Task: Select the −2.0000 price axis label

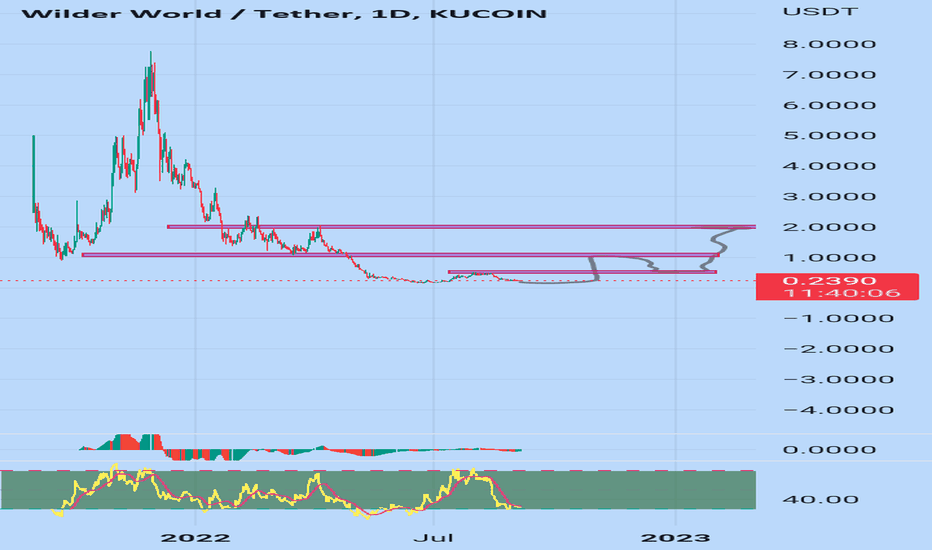Action: click(838, 349)
